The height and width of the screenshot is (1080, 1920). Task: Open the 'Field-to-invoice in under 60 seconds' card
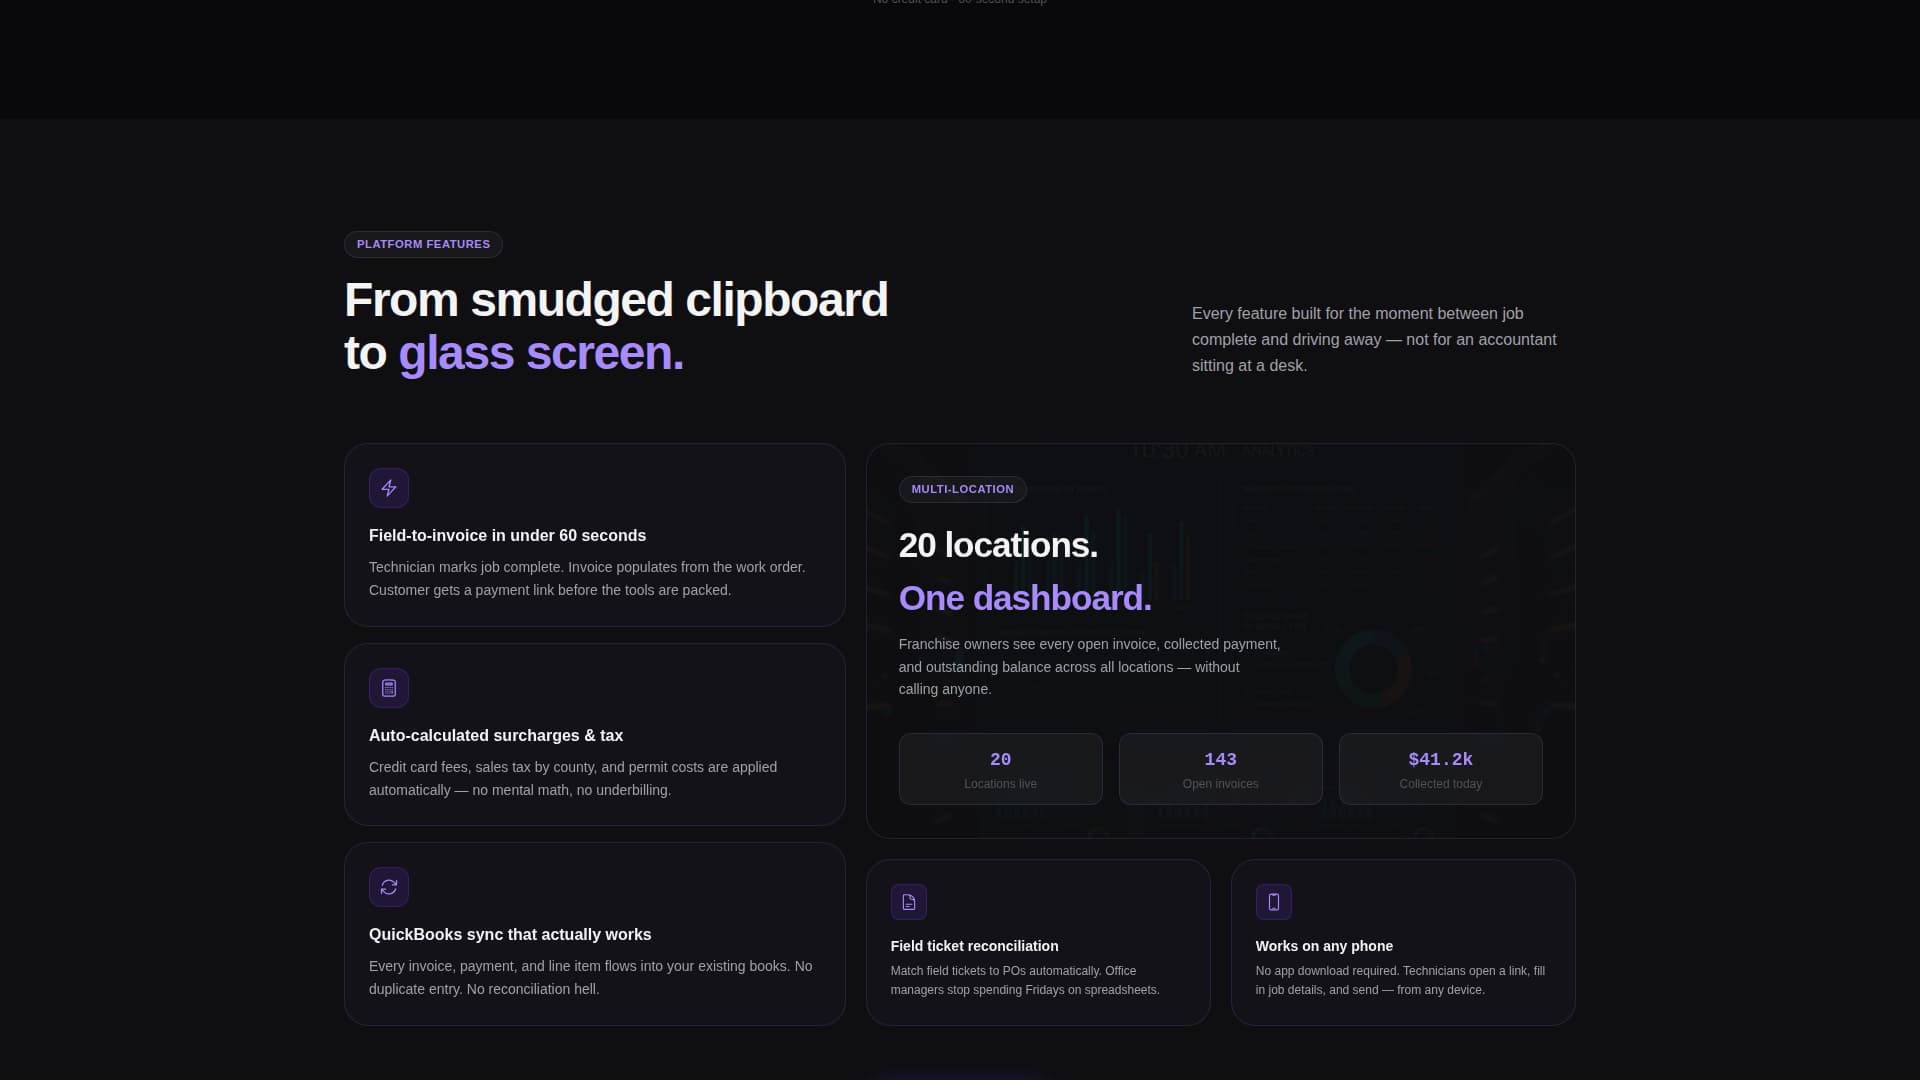pyautogui.click(x=594, y=535)
